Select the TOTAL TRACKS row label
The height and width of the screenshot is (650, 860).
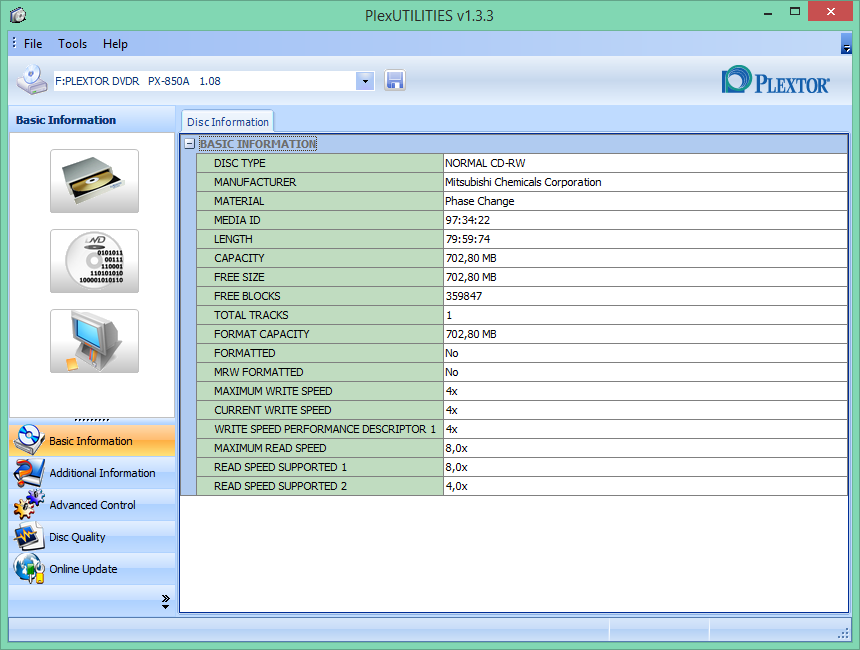[251, 315]
